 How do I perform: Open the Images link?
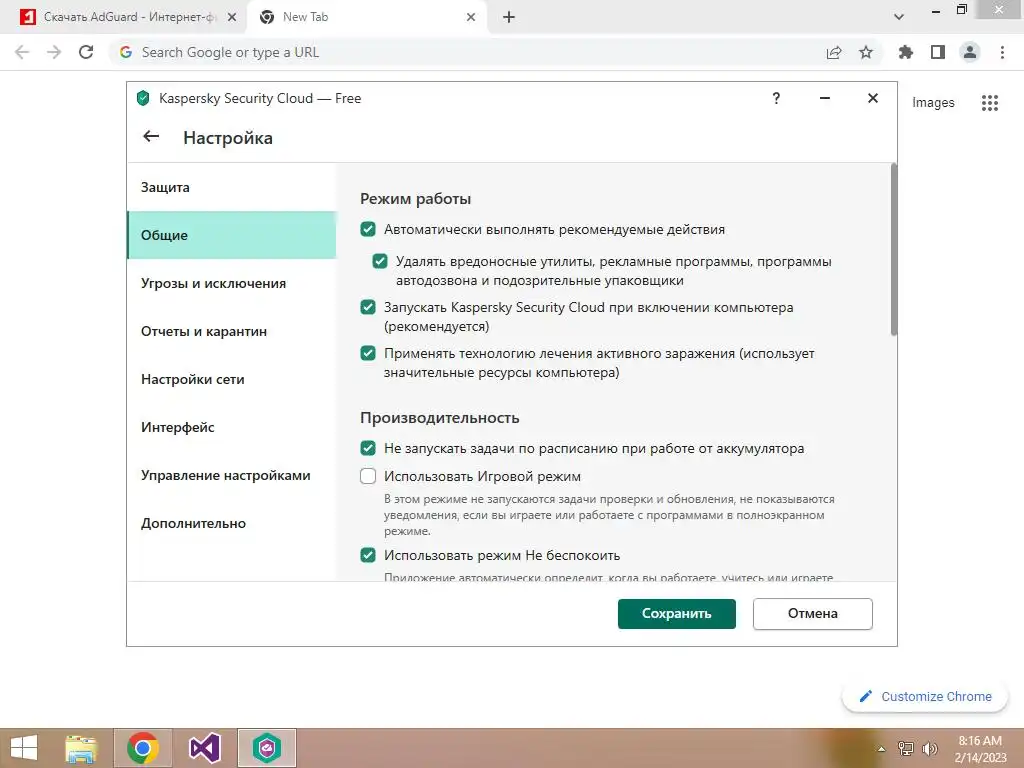point(933,103)
